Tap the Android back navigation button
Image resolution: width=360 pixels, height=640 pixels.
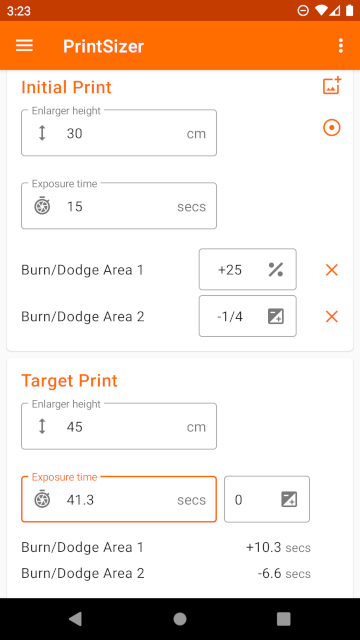click(x=76, y=619)
